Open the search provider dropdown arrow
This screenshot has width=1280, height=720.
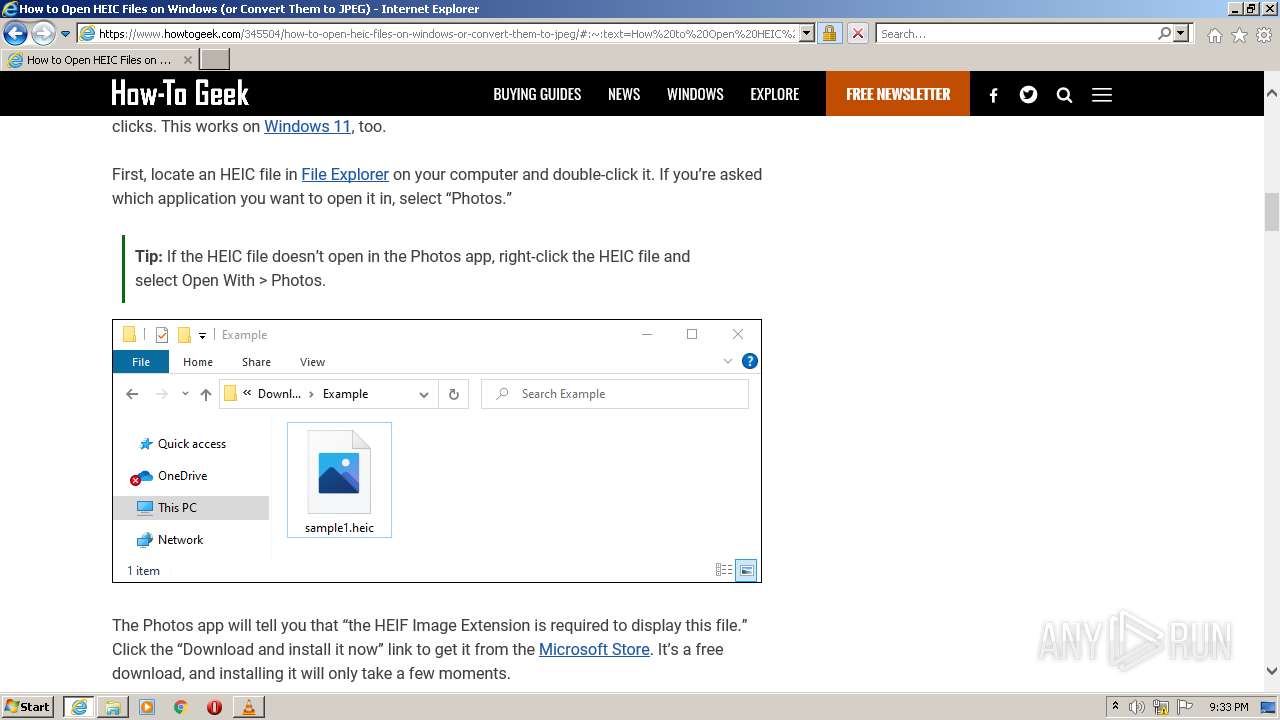point(1181,33)
